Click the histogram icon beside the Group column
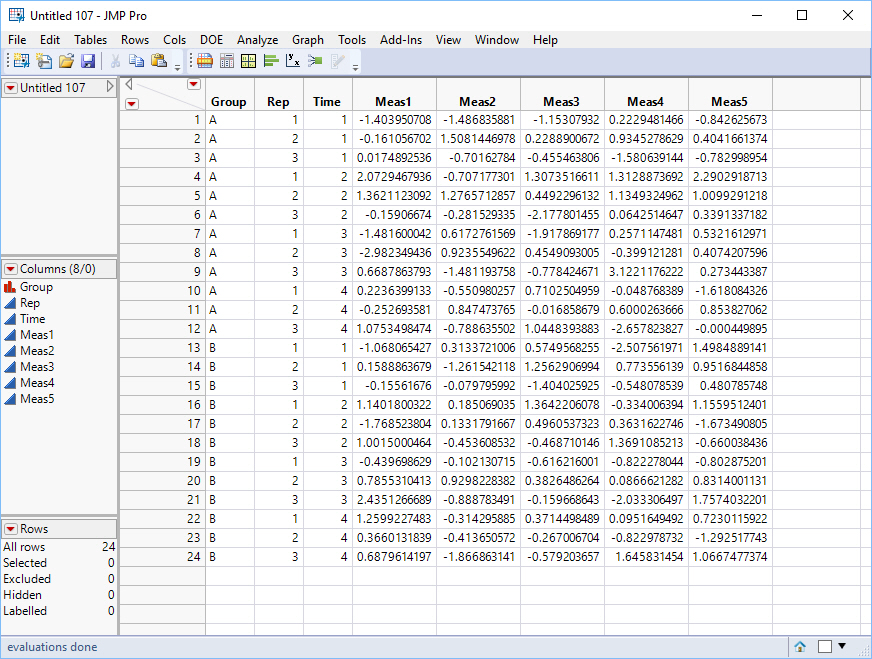The width and height of the screenshot is (872, 659). tap(9, 289)
